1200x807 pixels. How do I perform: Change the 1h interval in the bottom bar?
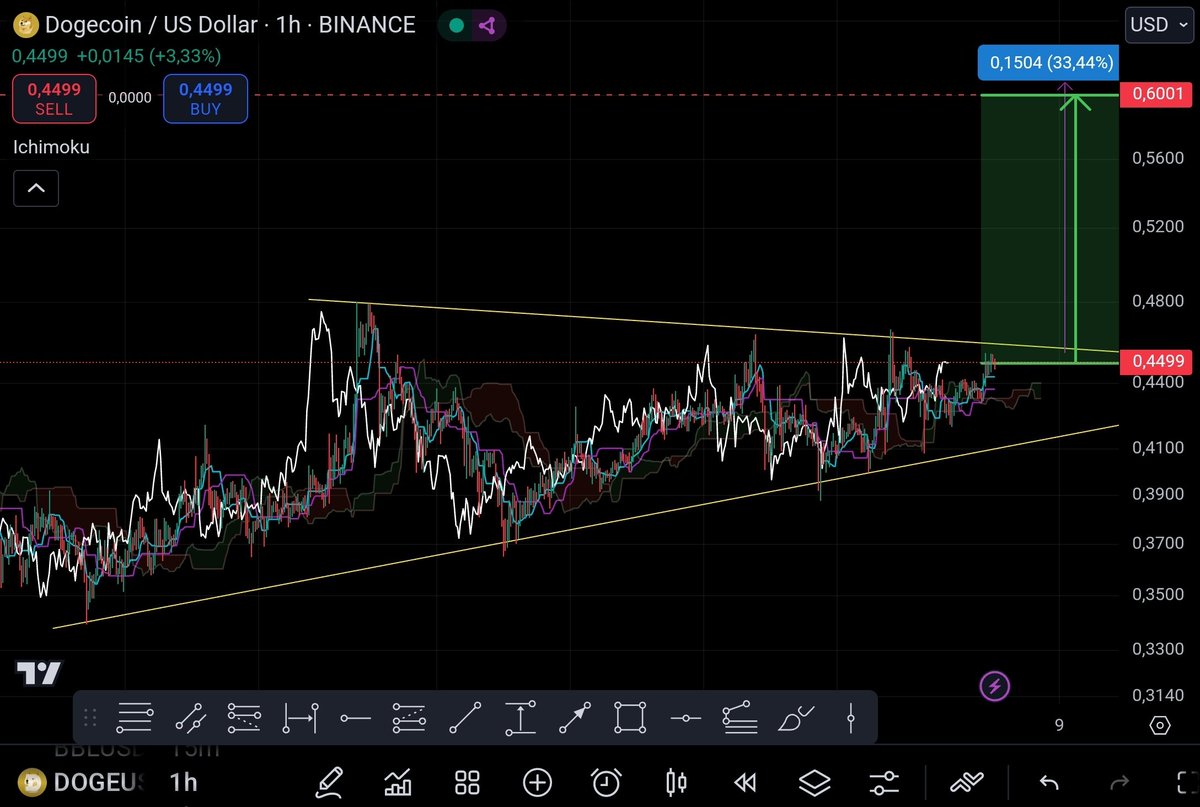click(183, 783)
